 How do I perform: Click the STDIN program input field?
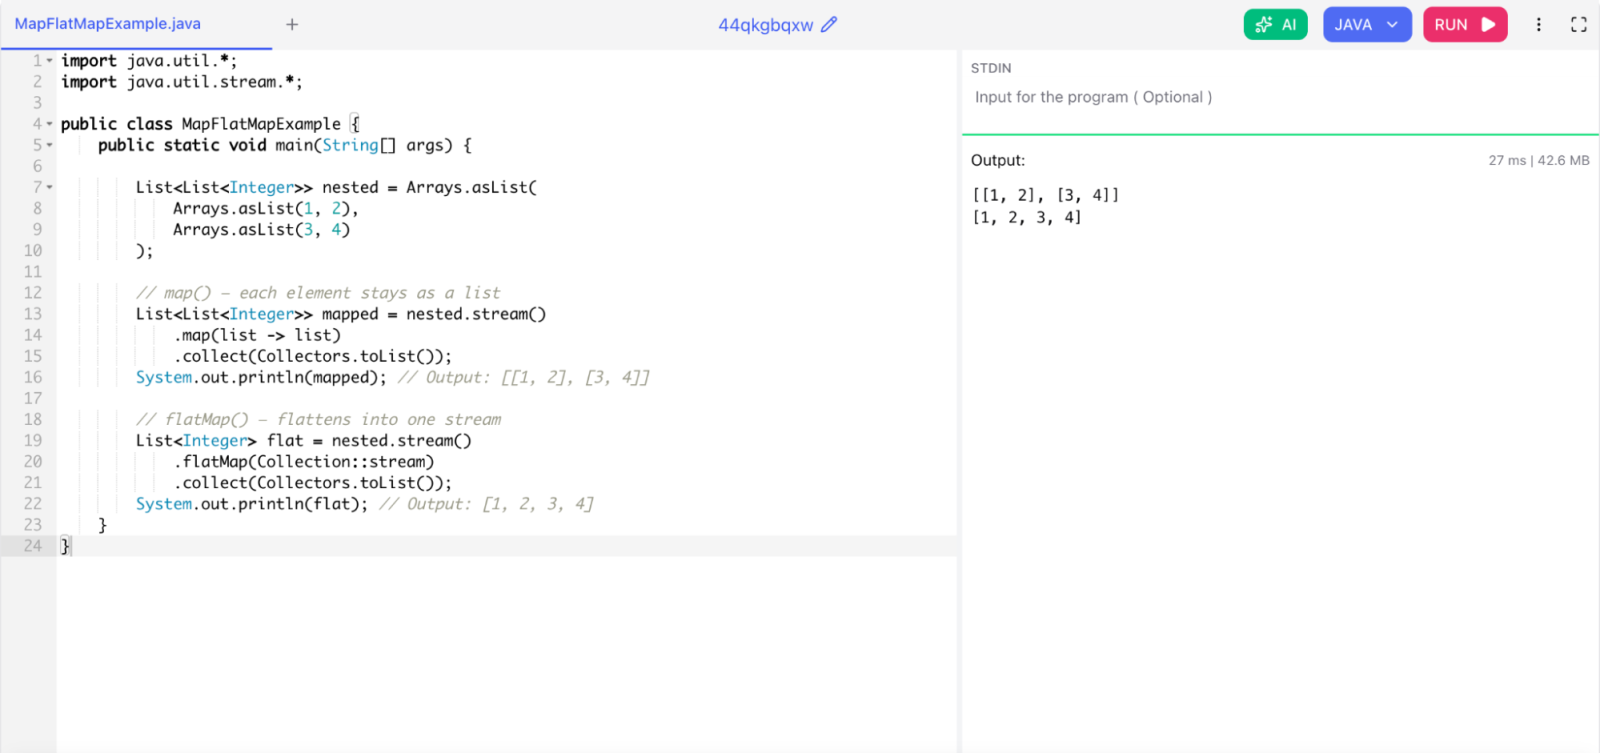(1280, 97)
